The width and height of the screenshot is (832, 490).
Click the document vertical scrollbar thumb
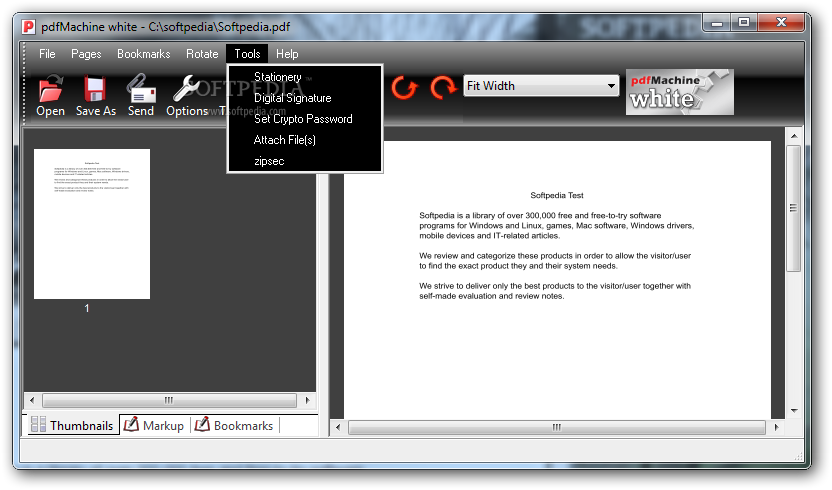[794, 208]
